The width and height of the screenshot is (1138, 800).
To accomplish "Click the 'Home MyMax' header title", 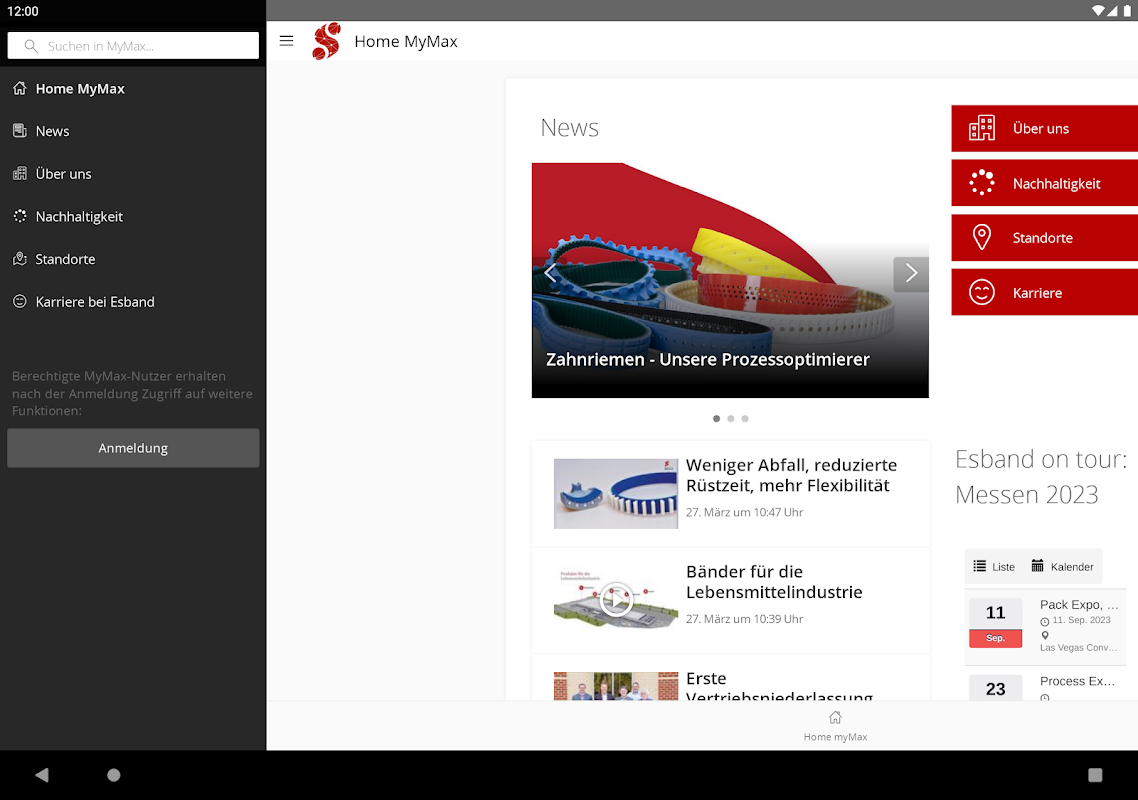I will (406, 41).
